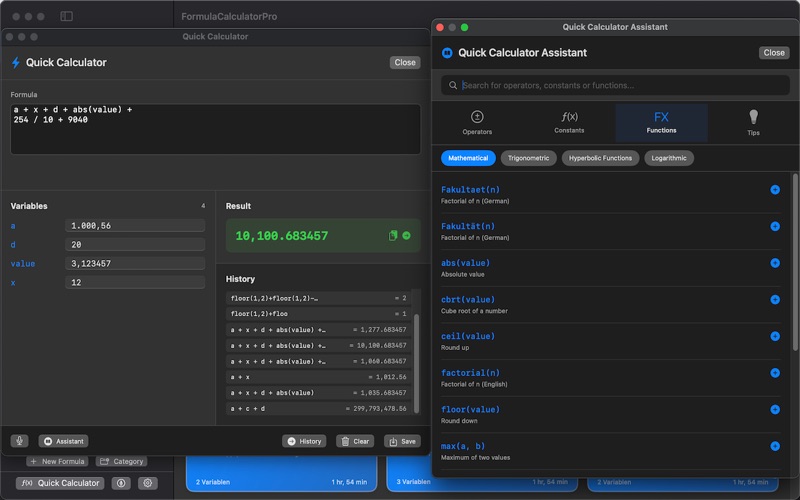Select history entry 'a + c + d'
This screenshot has height=500, width=800.
coord(318,409)
